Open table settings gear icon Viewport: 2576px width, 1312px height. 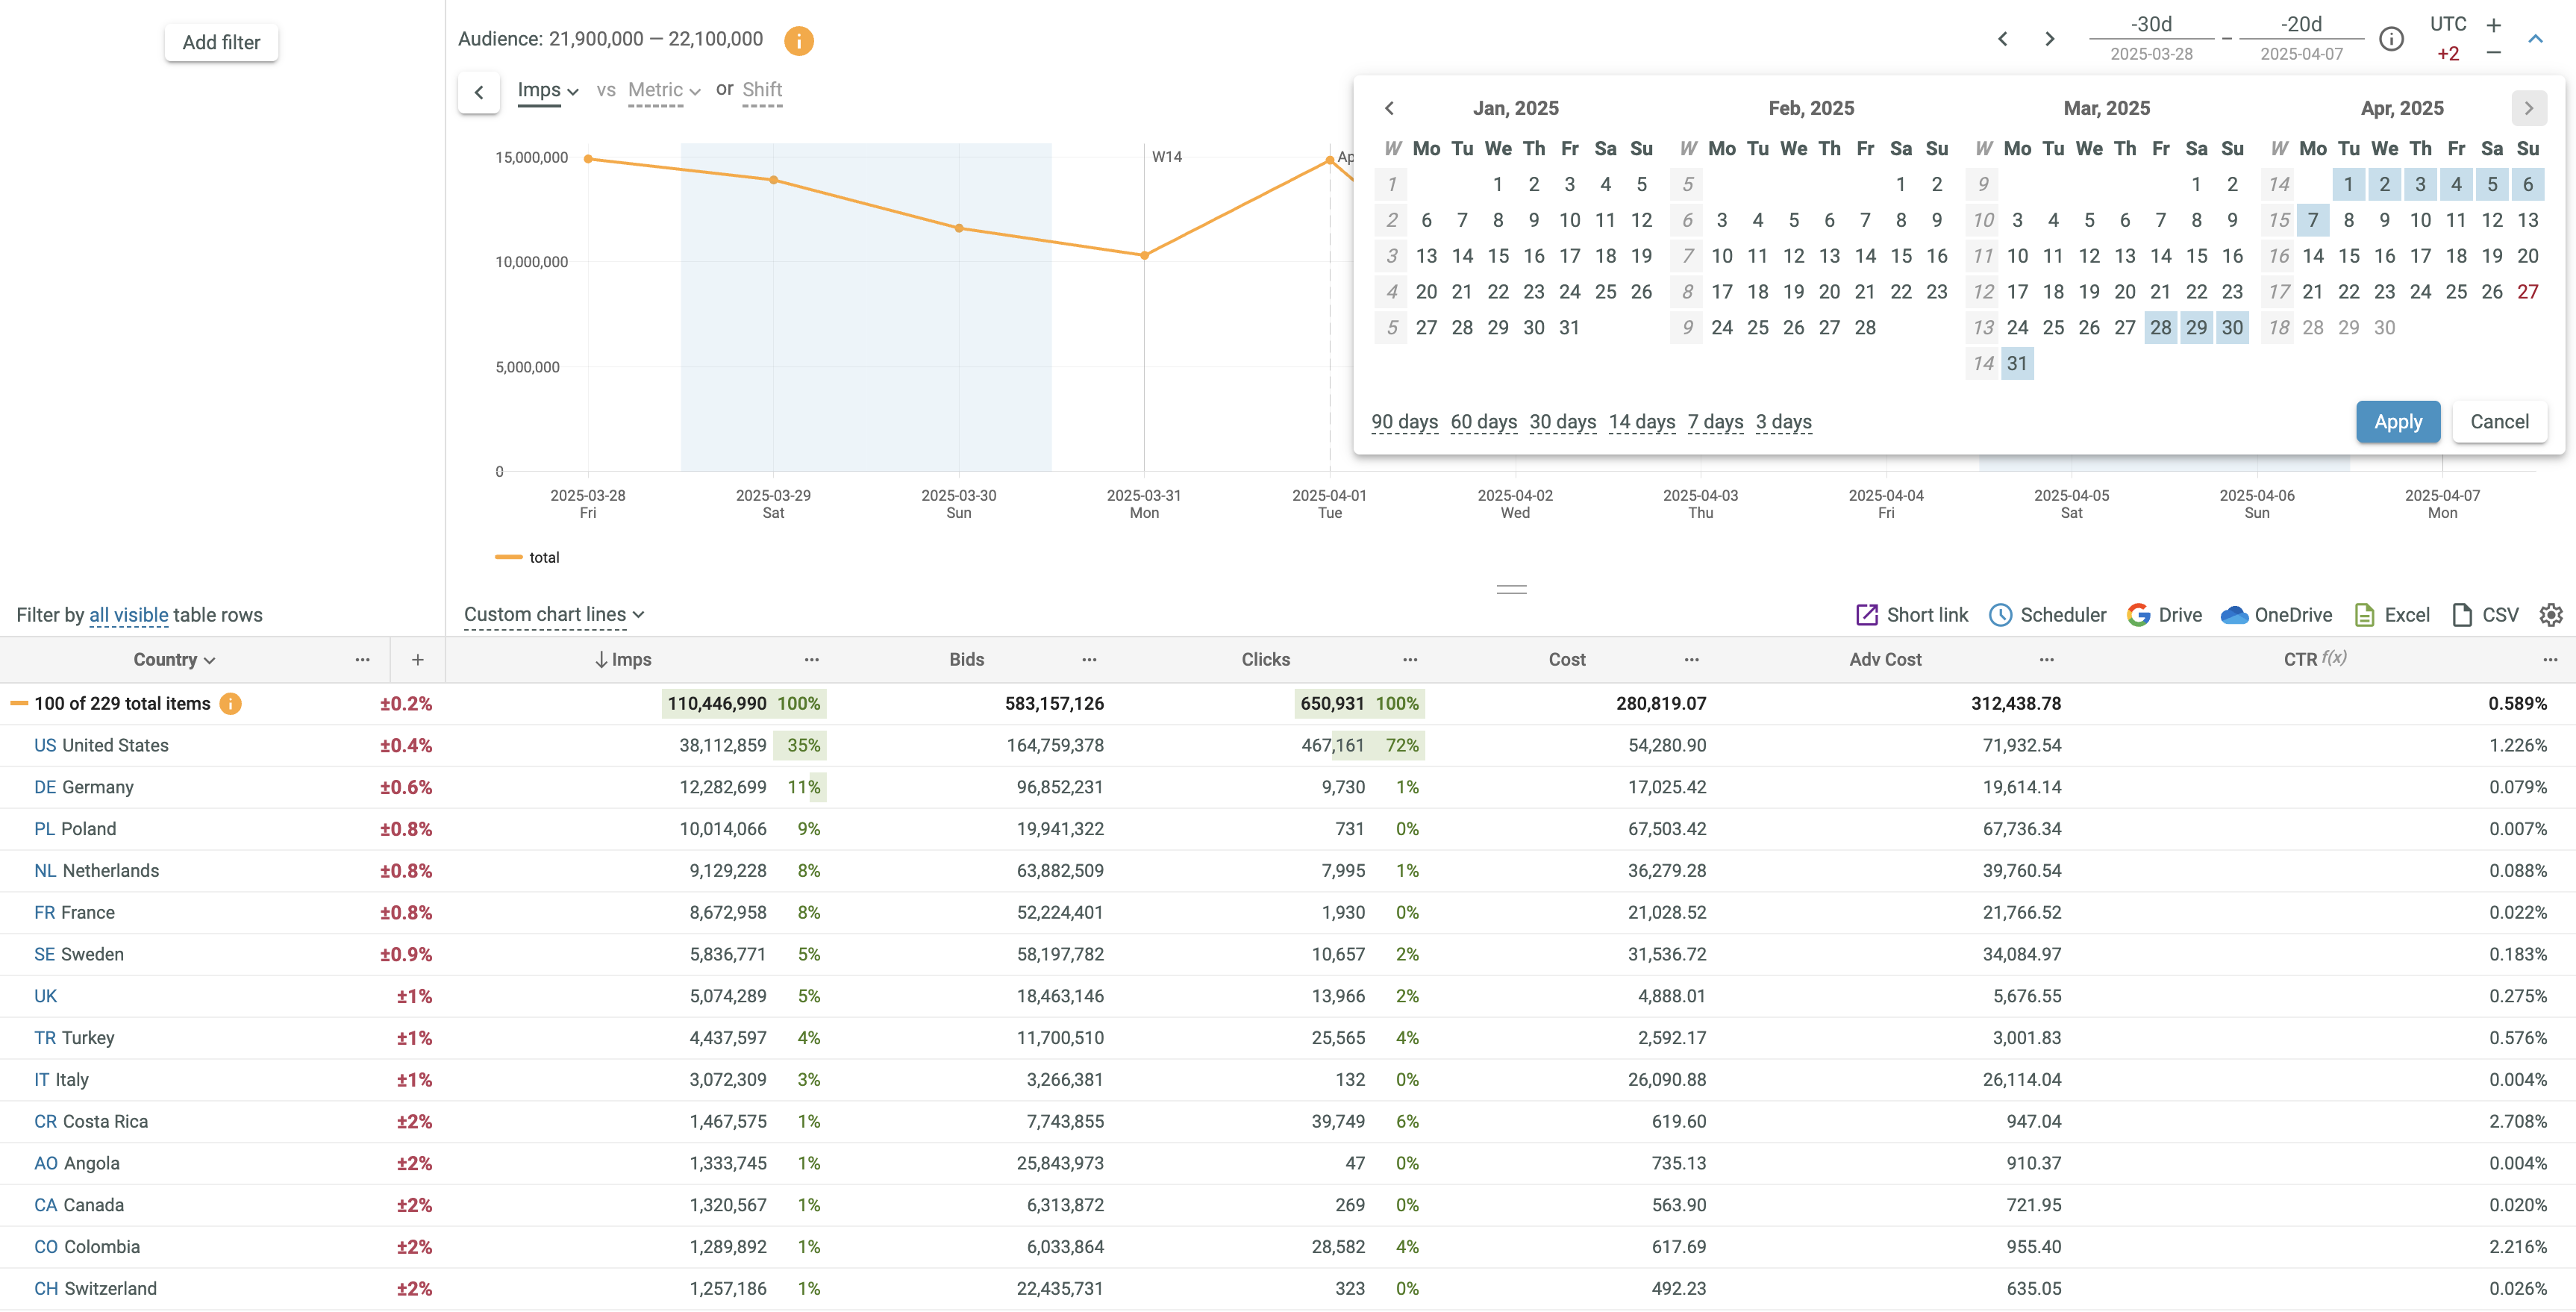[x=2551, y=615]
